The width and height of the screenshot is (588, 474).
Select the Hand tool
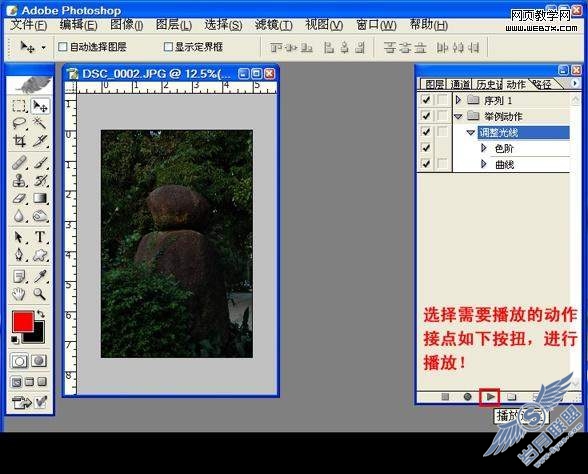point(19,294)
